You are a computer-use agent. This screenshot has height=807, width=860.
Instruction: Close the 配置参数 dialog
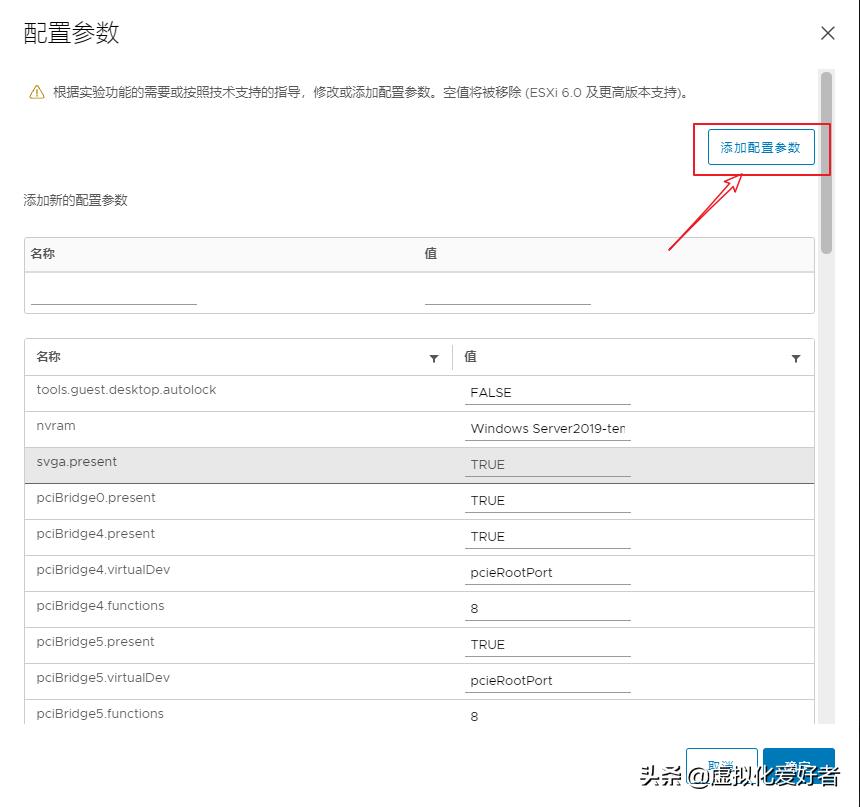point(827,33)
